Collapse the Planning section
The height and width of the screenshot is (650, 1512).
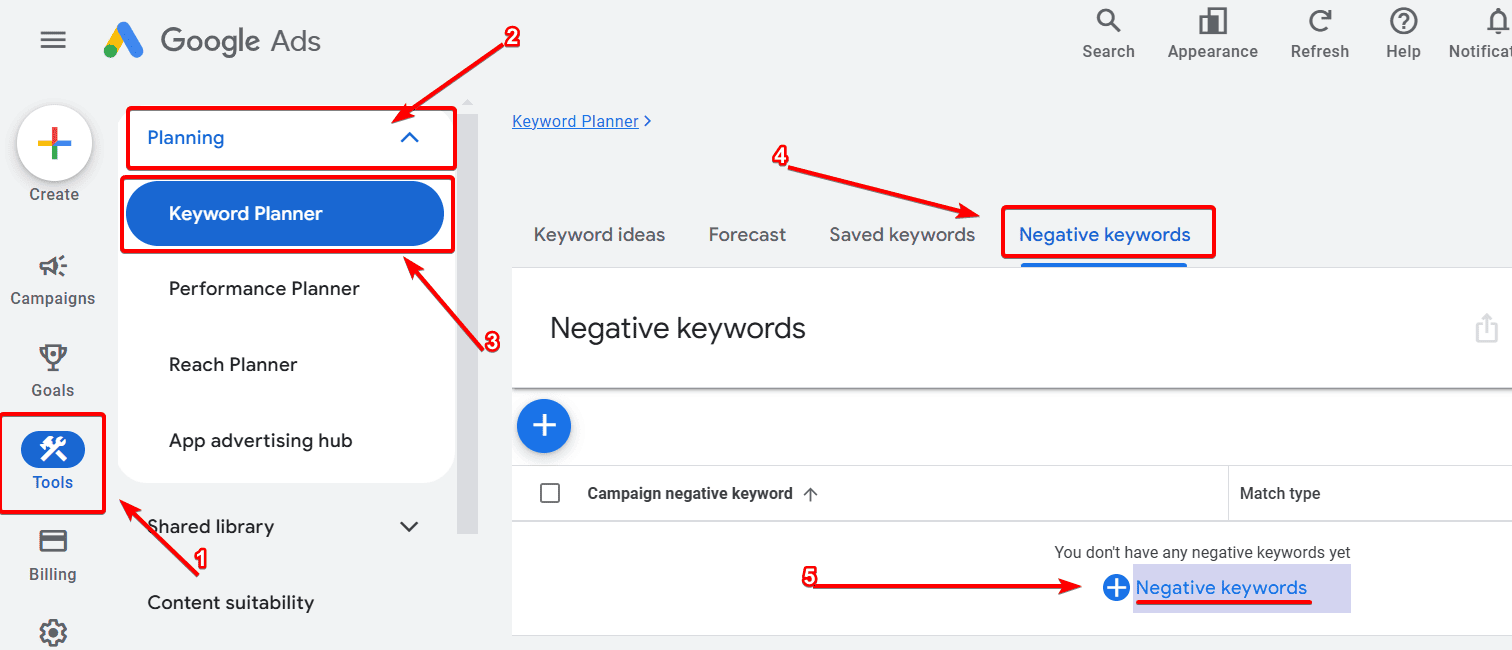coord(409,138)
